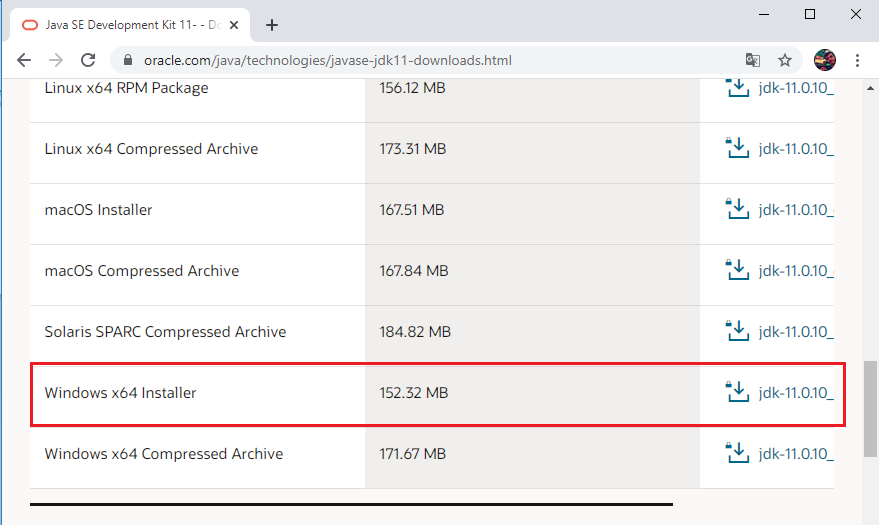The width and height of the screenshot is (879, 525).
Task: Open jdk-11.0.10 link for Windows x64 Installer
Action: click(x=796, y=393)
